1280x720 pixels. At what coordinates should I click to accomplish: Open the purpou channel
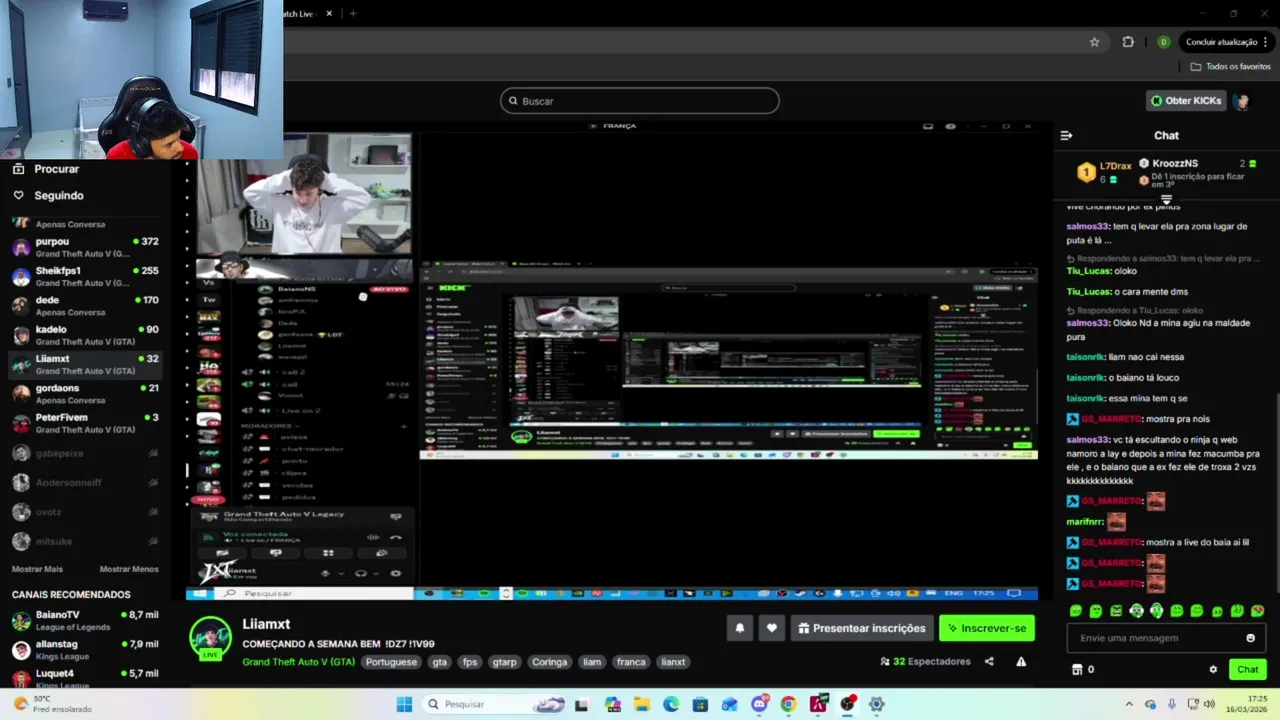[85, 247]
